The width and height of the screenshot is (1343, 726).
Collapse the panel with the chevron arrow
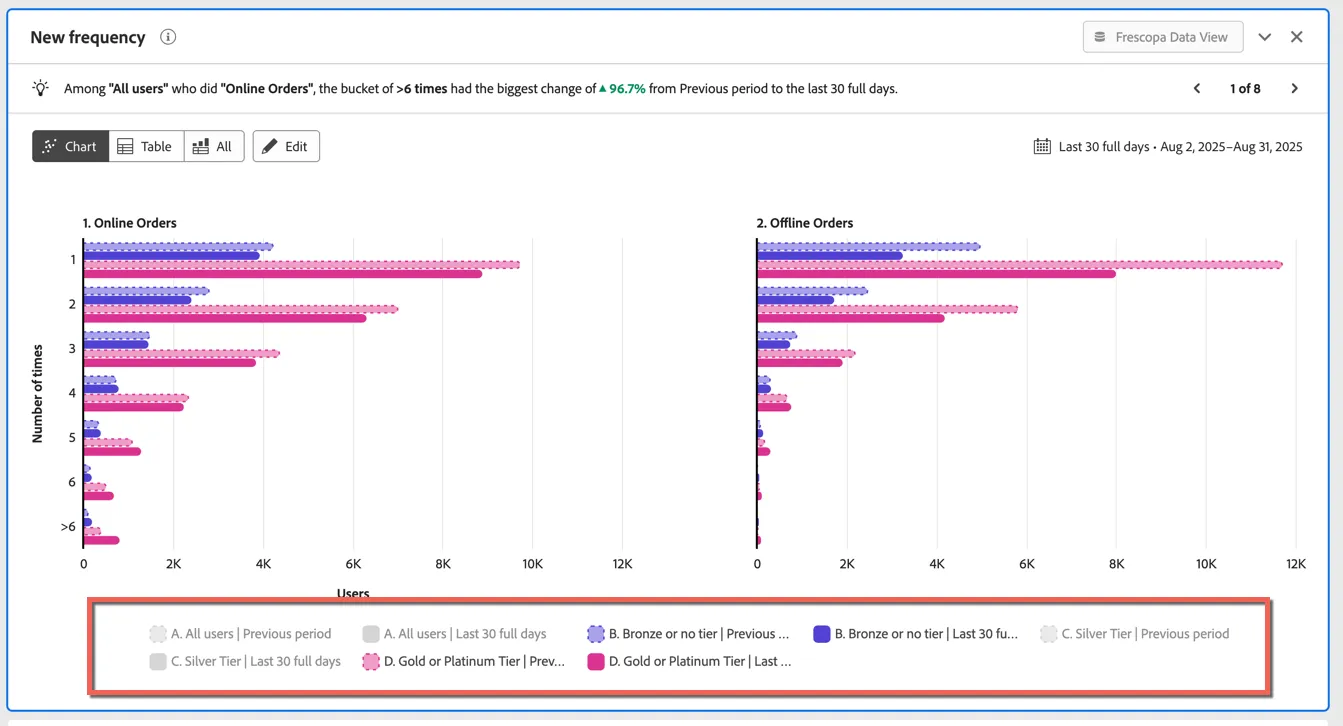pos(1265,37)
